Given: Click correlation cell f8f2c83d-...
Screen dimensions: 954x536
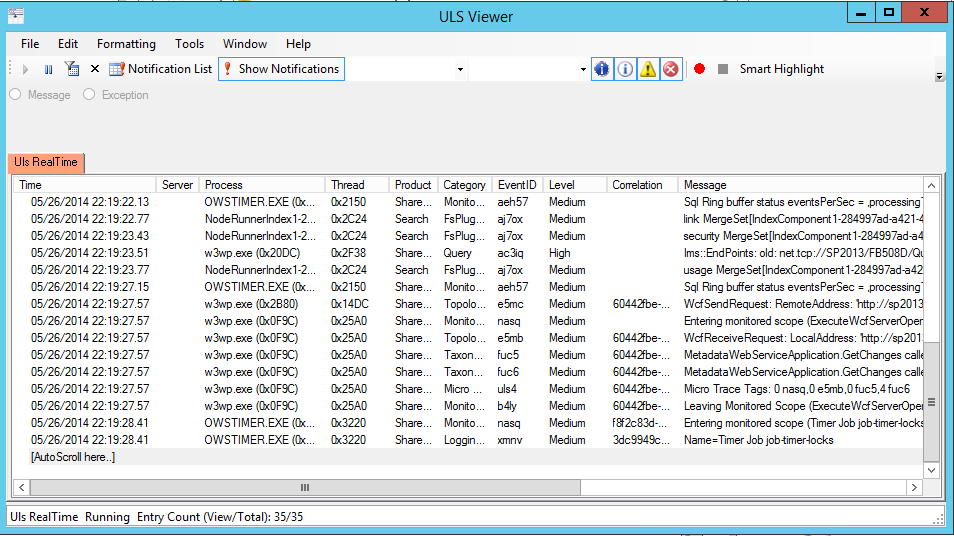Looking at the screenshot, I should click(639, 423).
